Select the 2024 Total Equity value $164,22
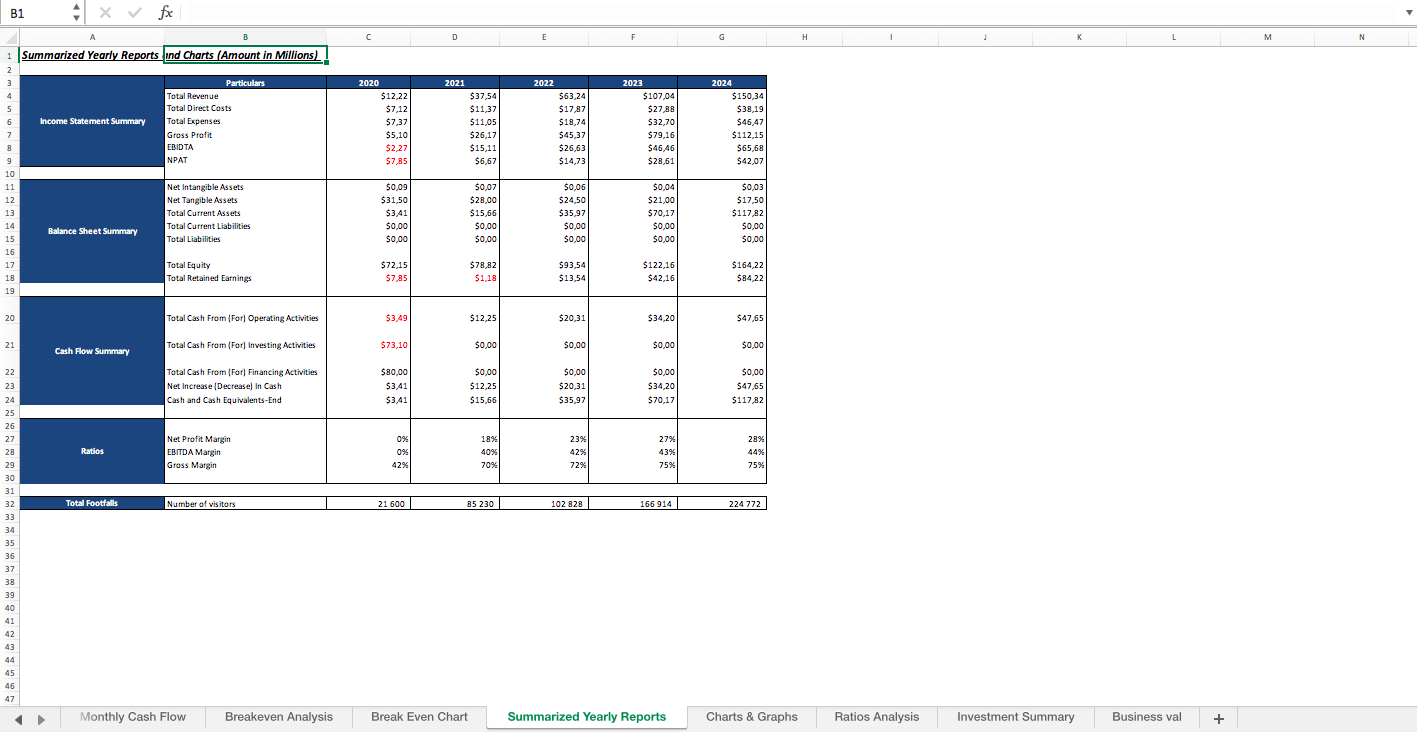The height and width of the screenshot is (732, 1417). coord(722,265)
